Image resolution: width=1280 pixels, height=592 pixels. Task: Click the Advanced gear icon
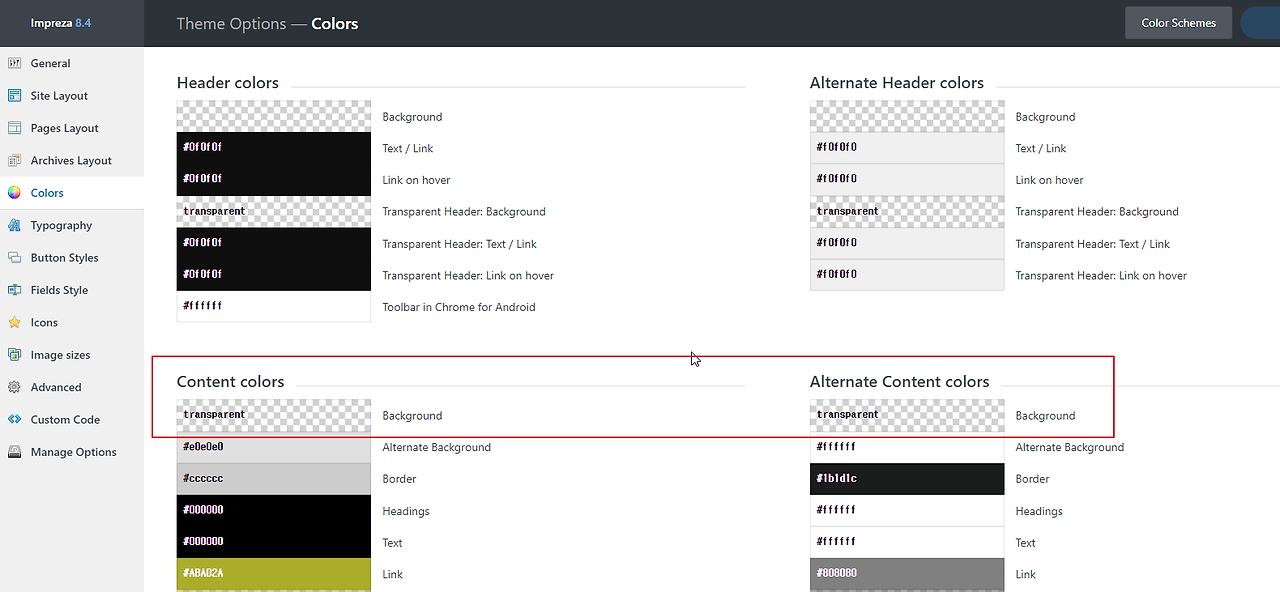tap(14, 387)
